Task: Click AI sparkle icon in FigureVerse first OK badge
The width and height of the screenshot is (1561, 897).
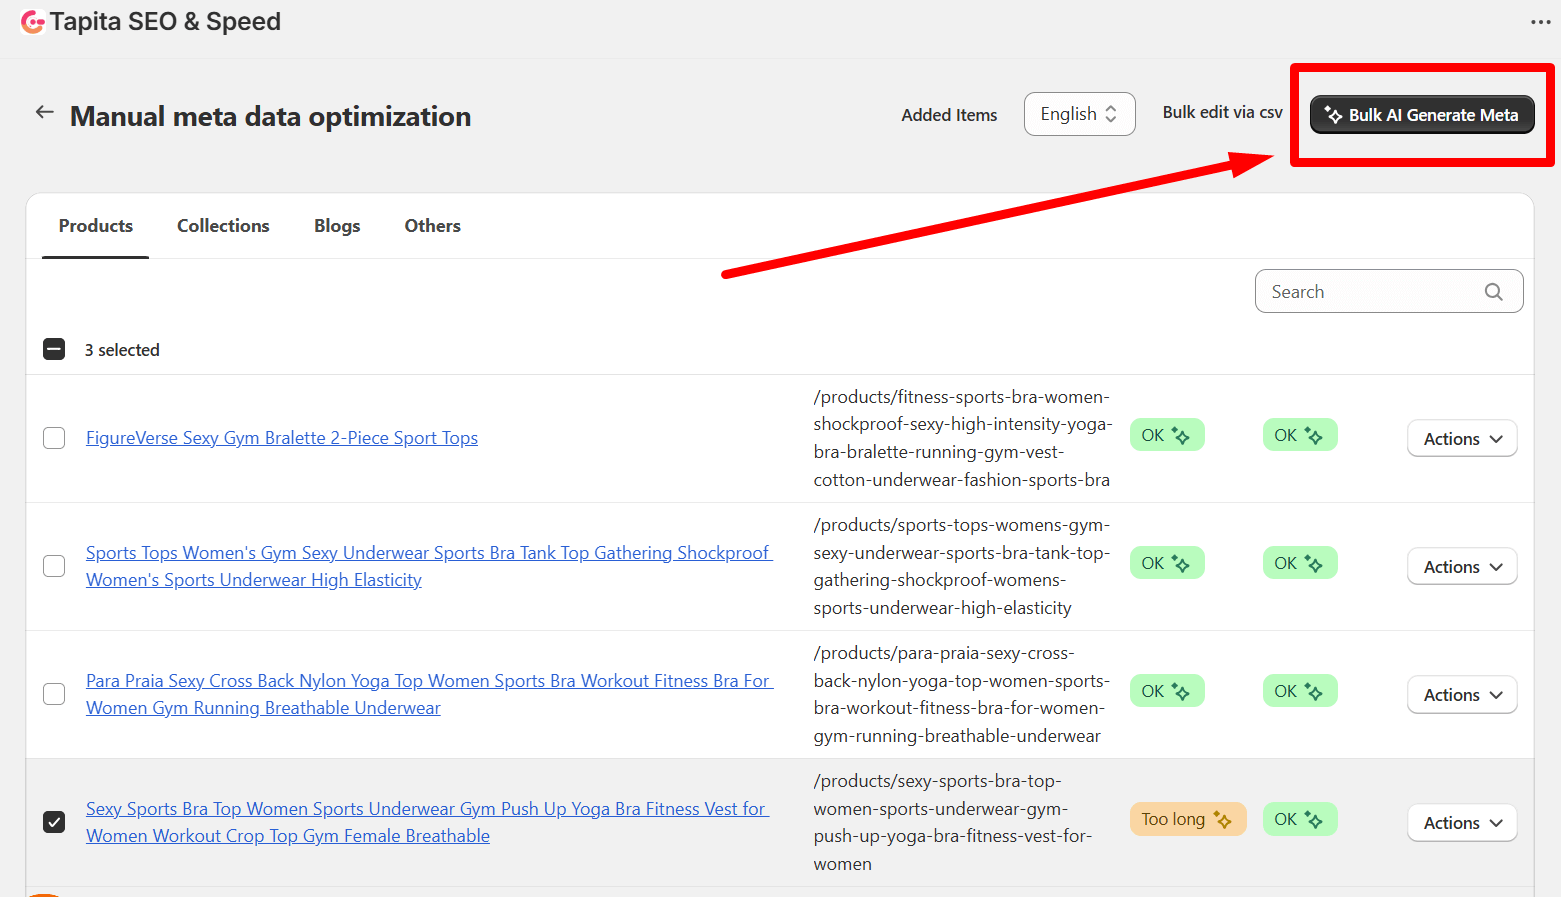Action: pyautogui.click(x=1181, y=436)
